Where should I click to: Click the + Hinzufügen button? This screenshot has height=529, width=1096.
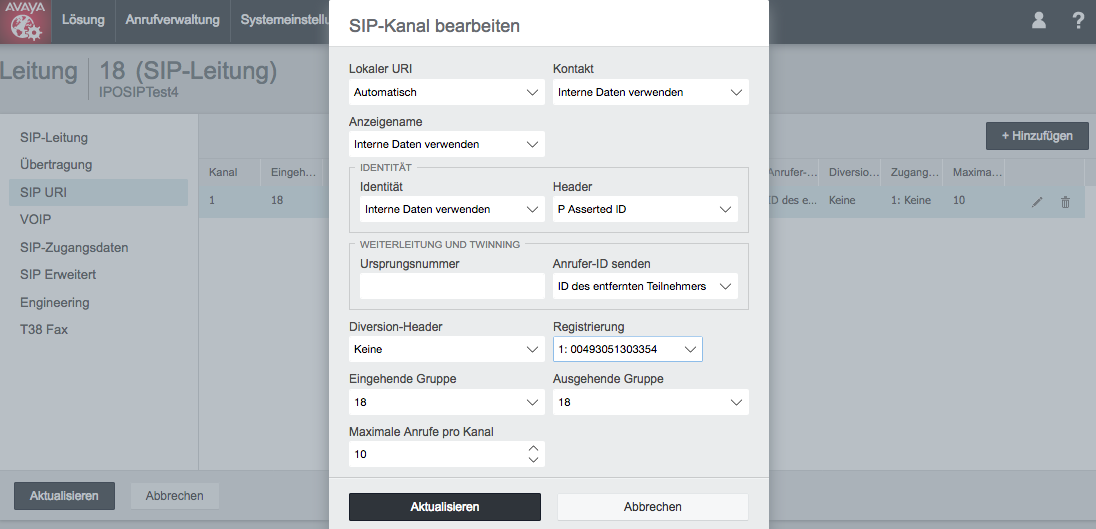pos(1037,136)
